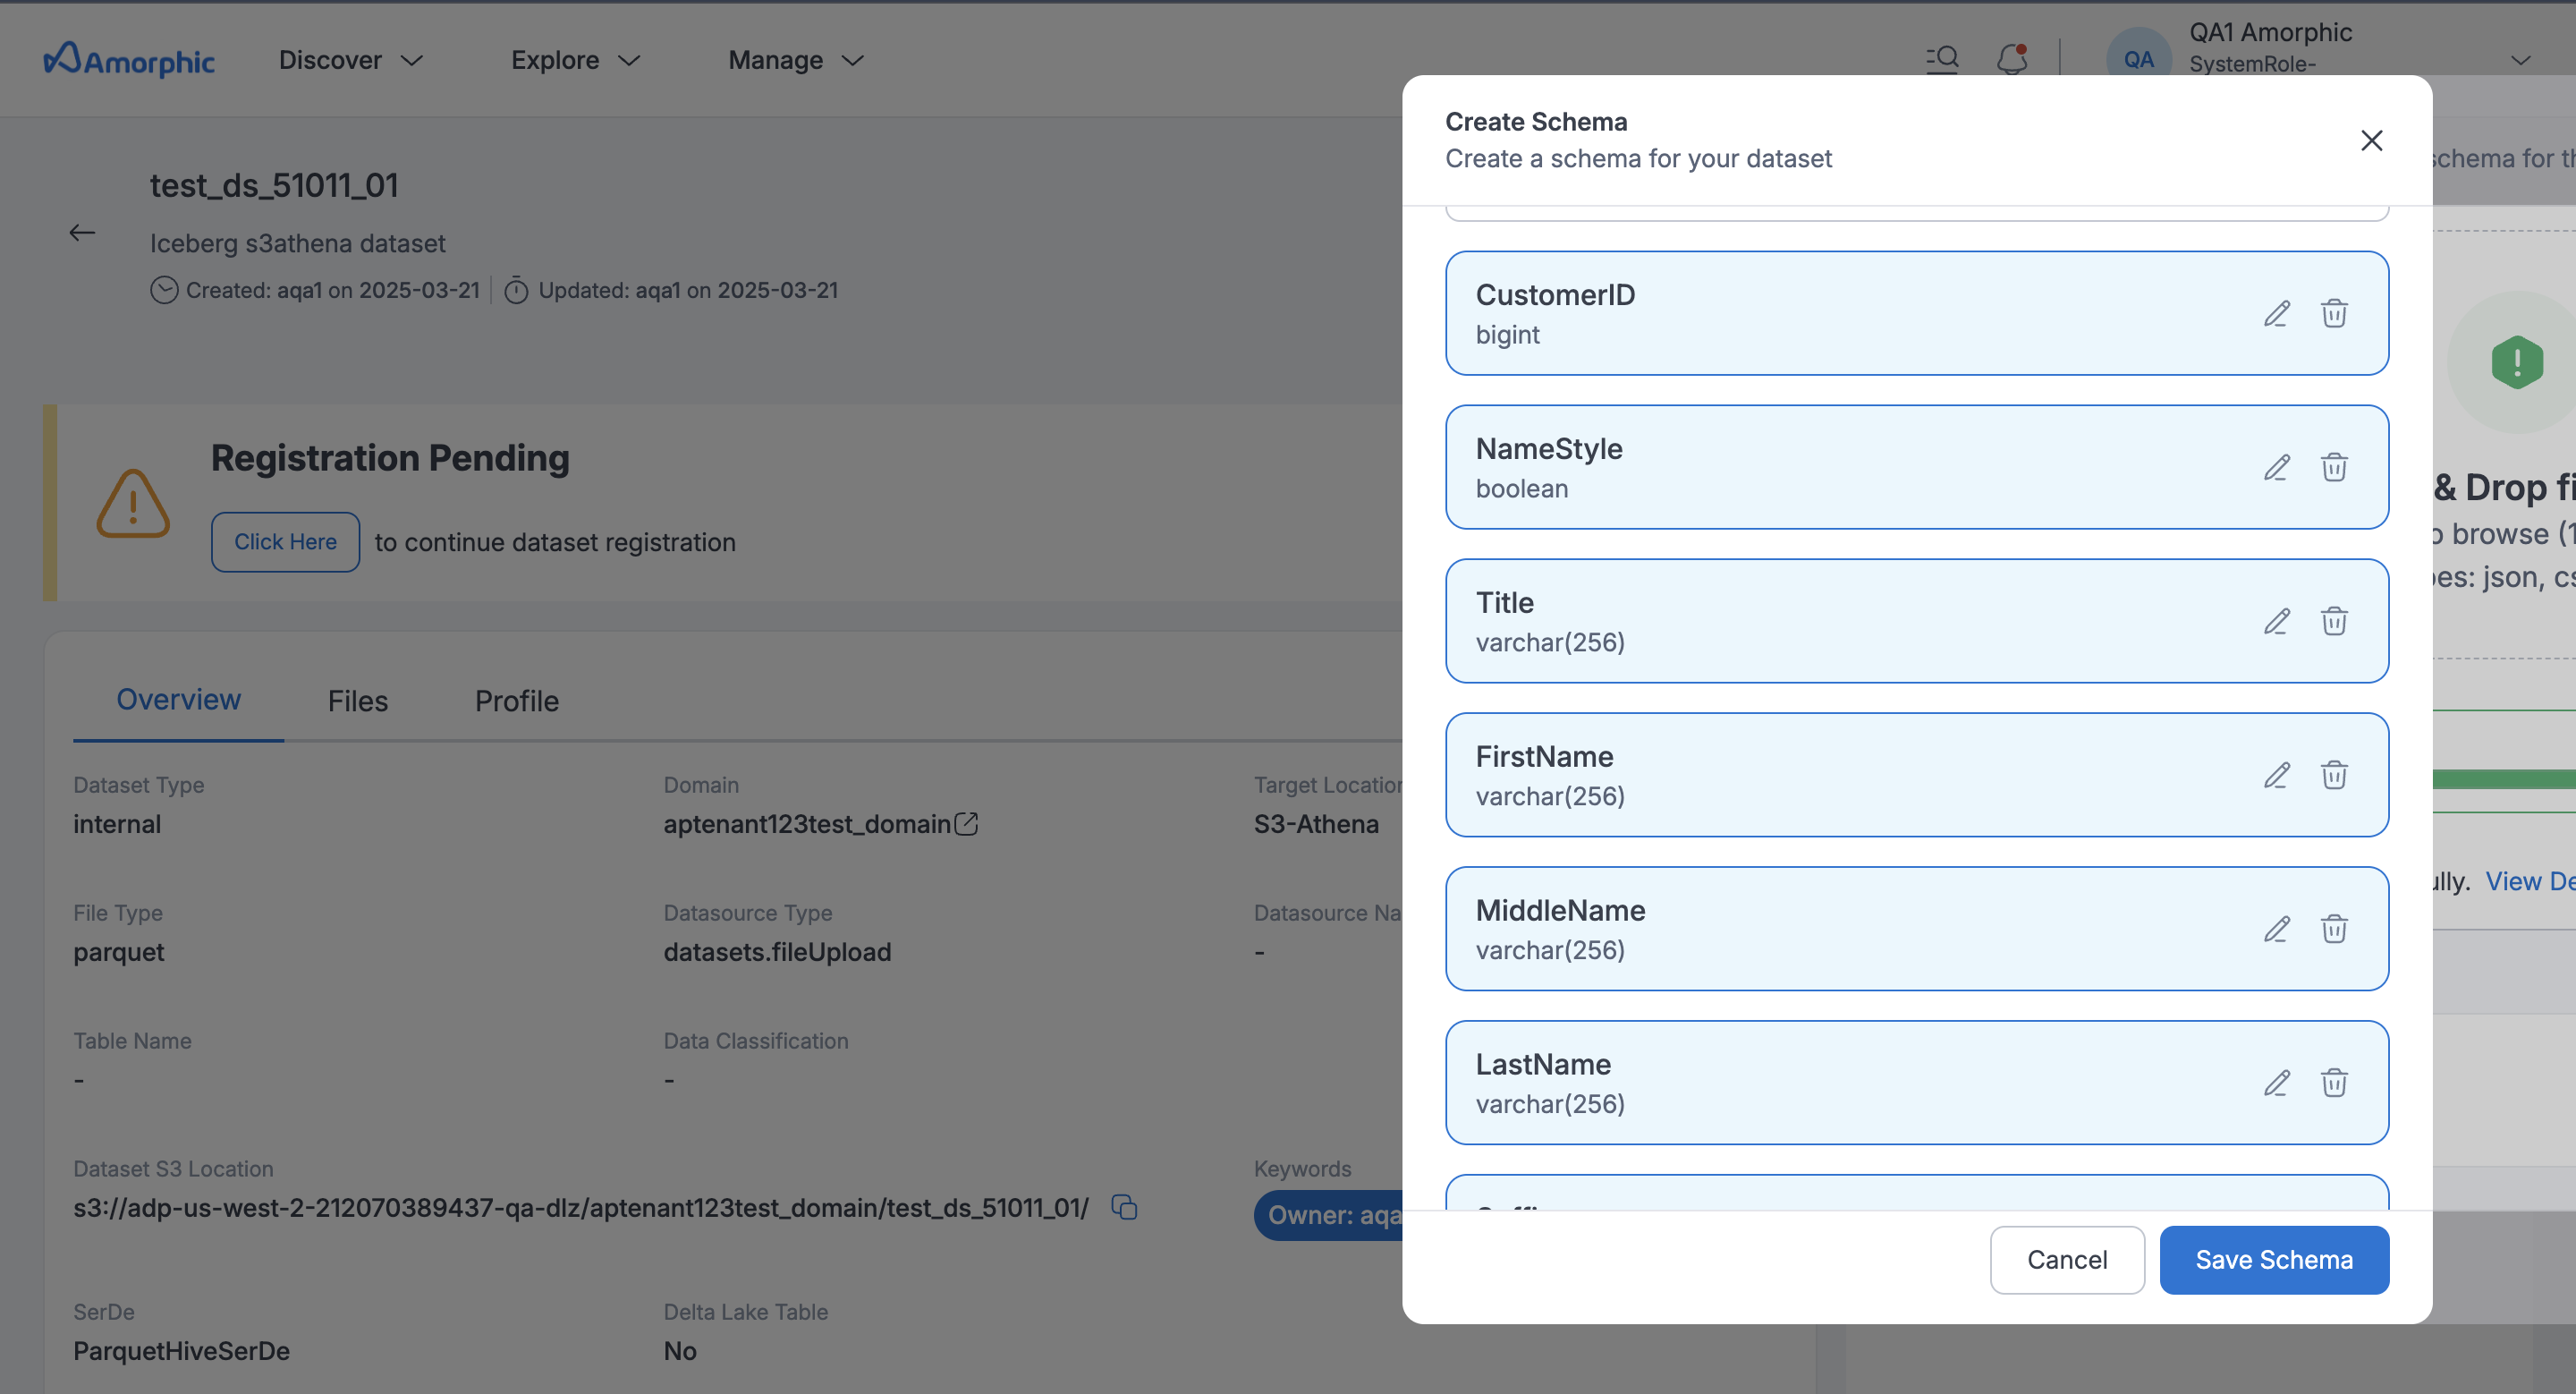Delete the CustomerID column
Screen dimensions: 2576x1394
click(2334, 313)
